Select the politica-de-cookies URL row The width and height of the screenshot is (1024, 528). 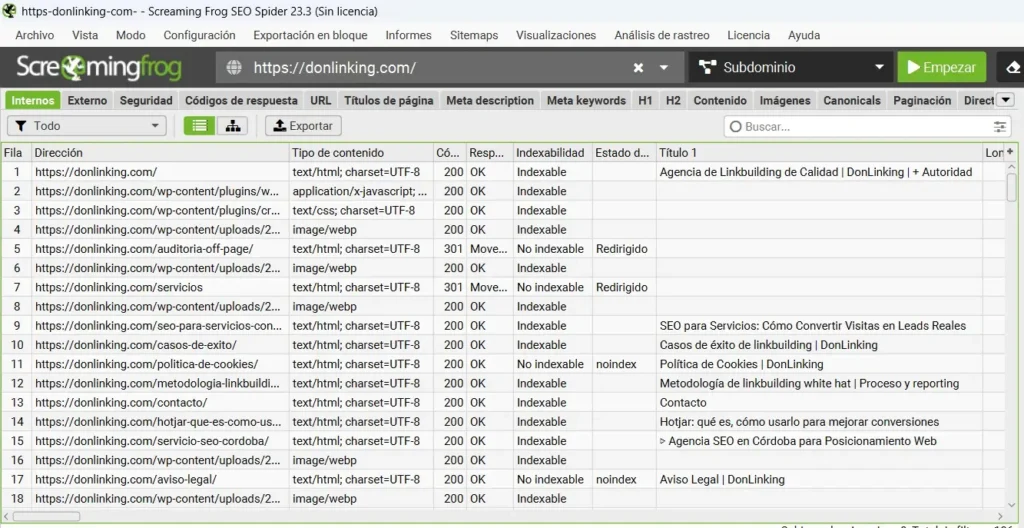[503, 364]
